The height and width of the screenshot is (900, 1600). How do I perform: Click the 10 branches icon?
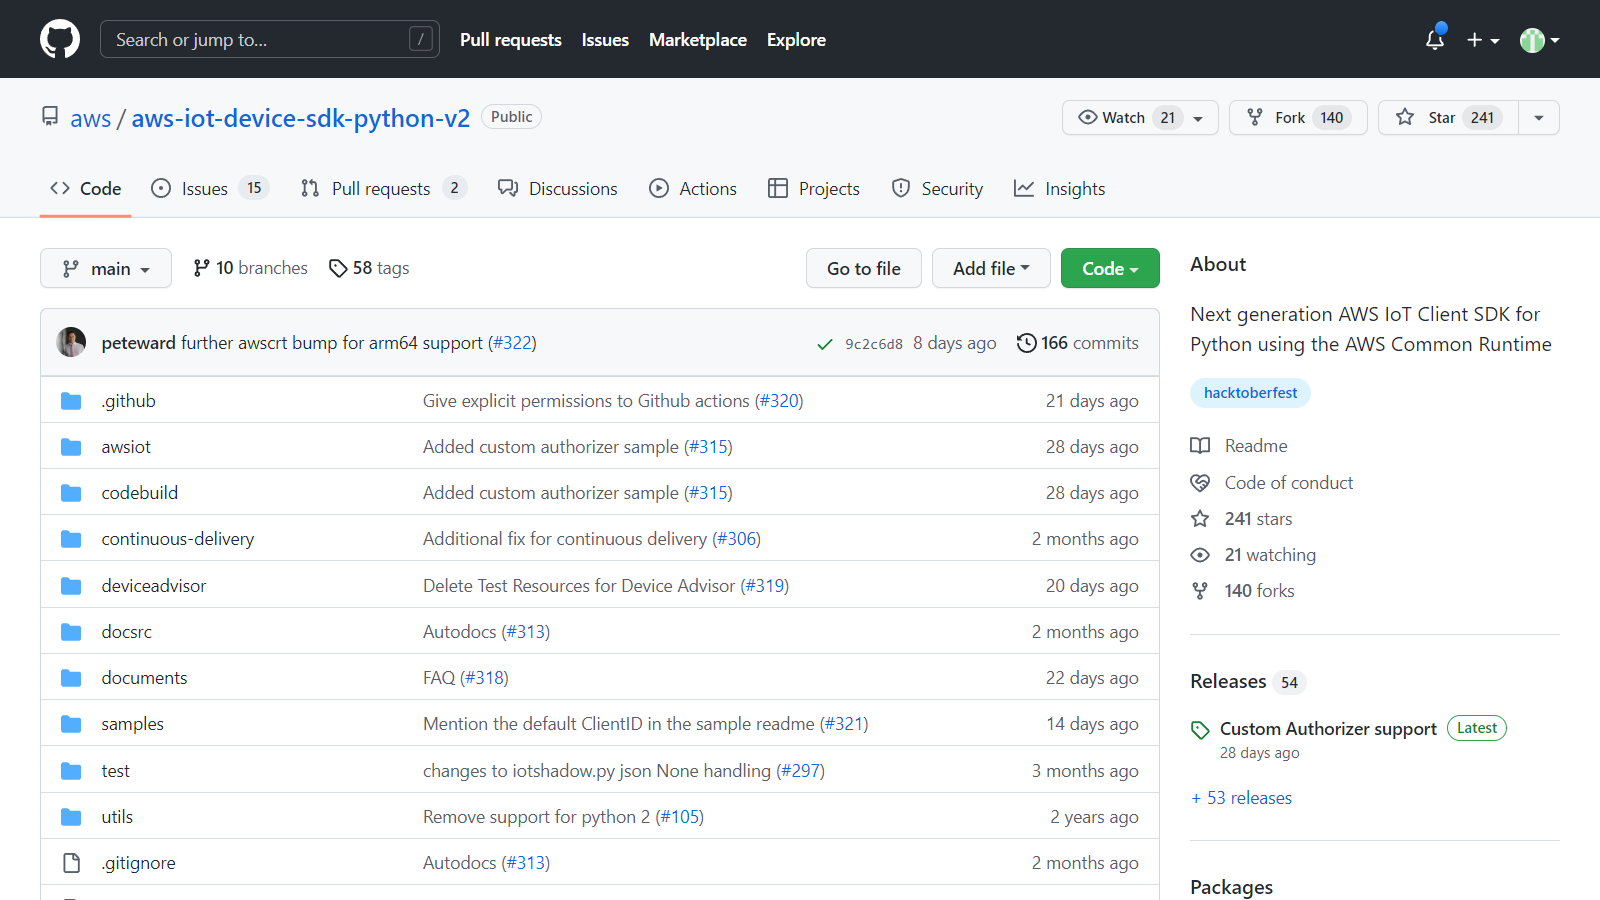pos(202,268)
